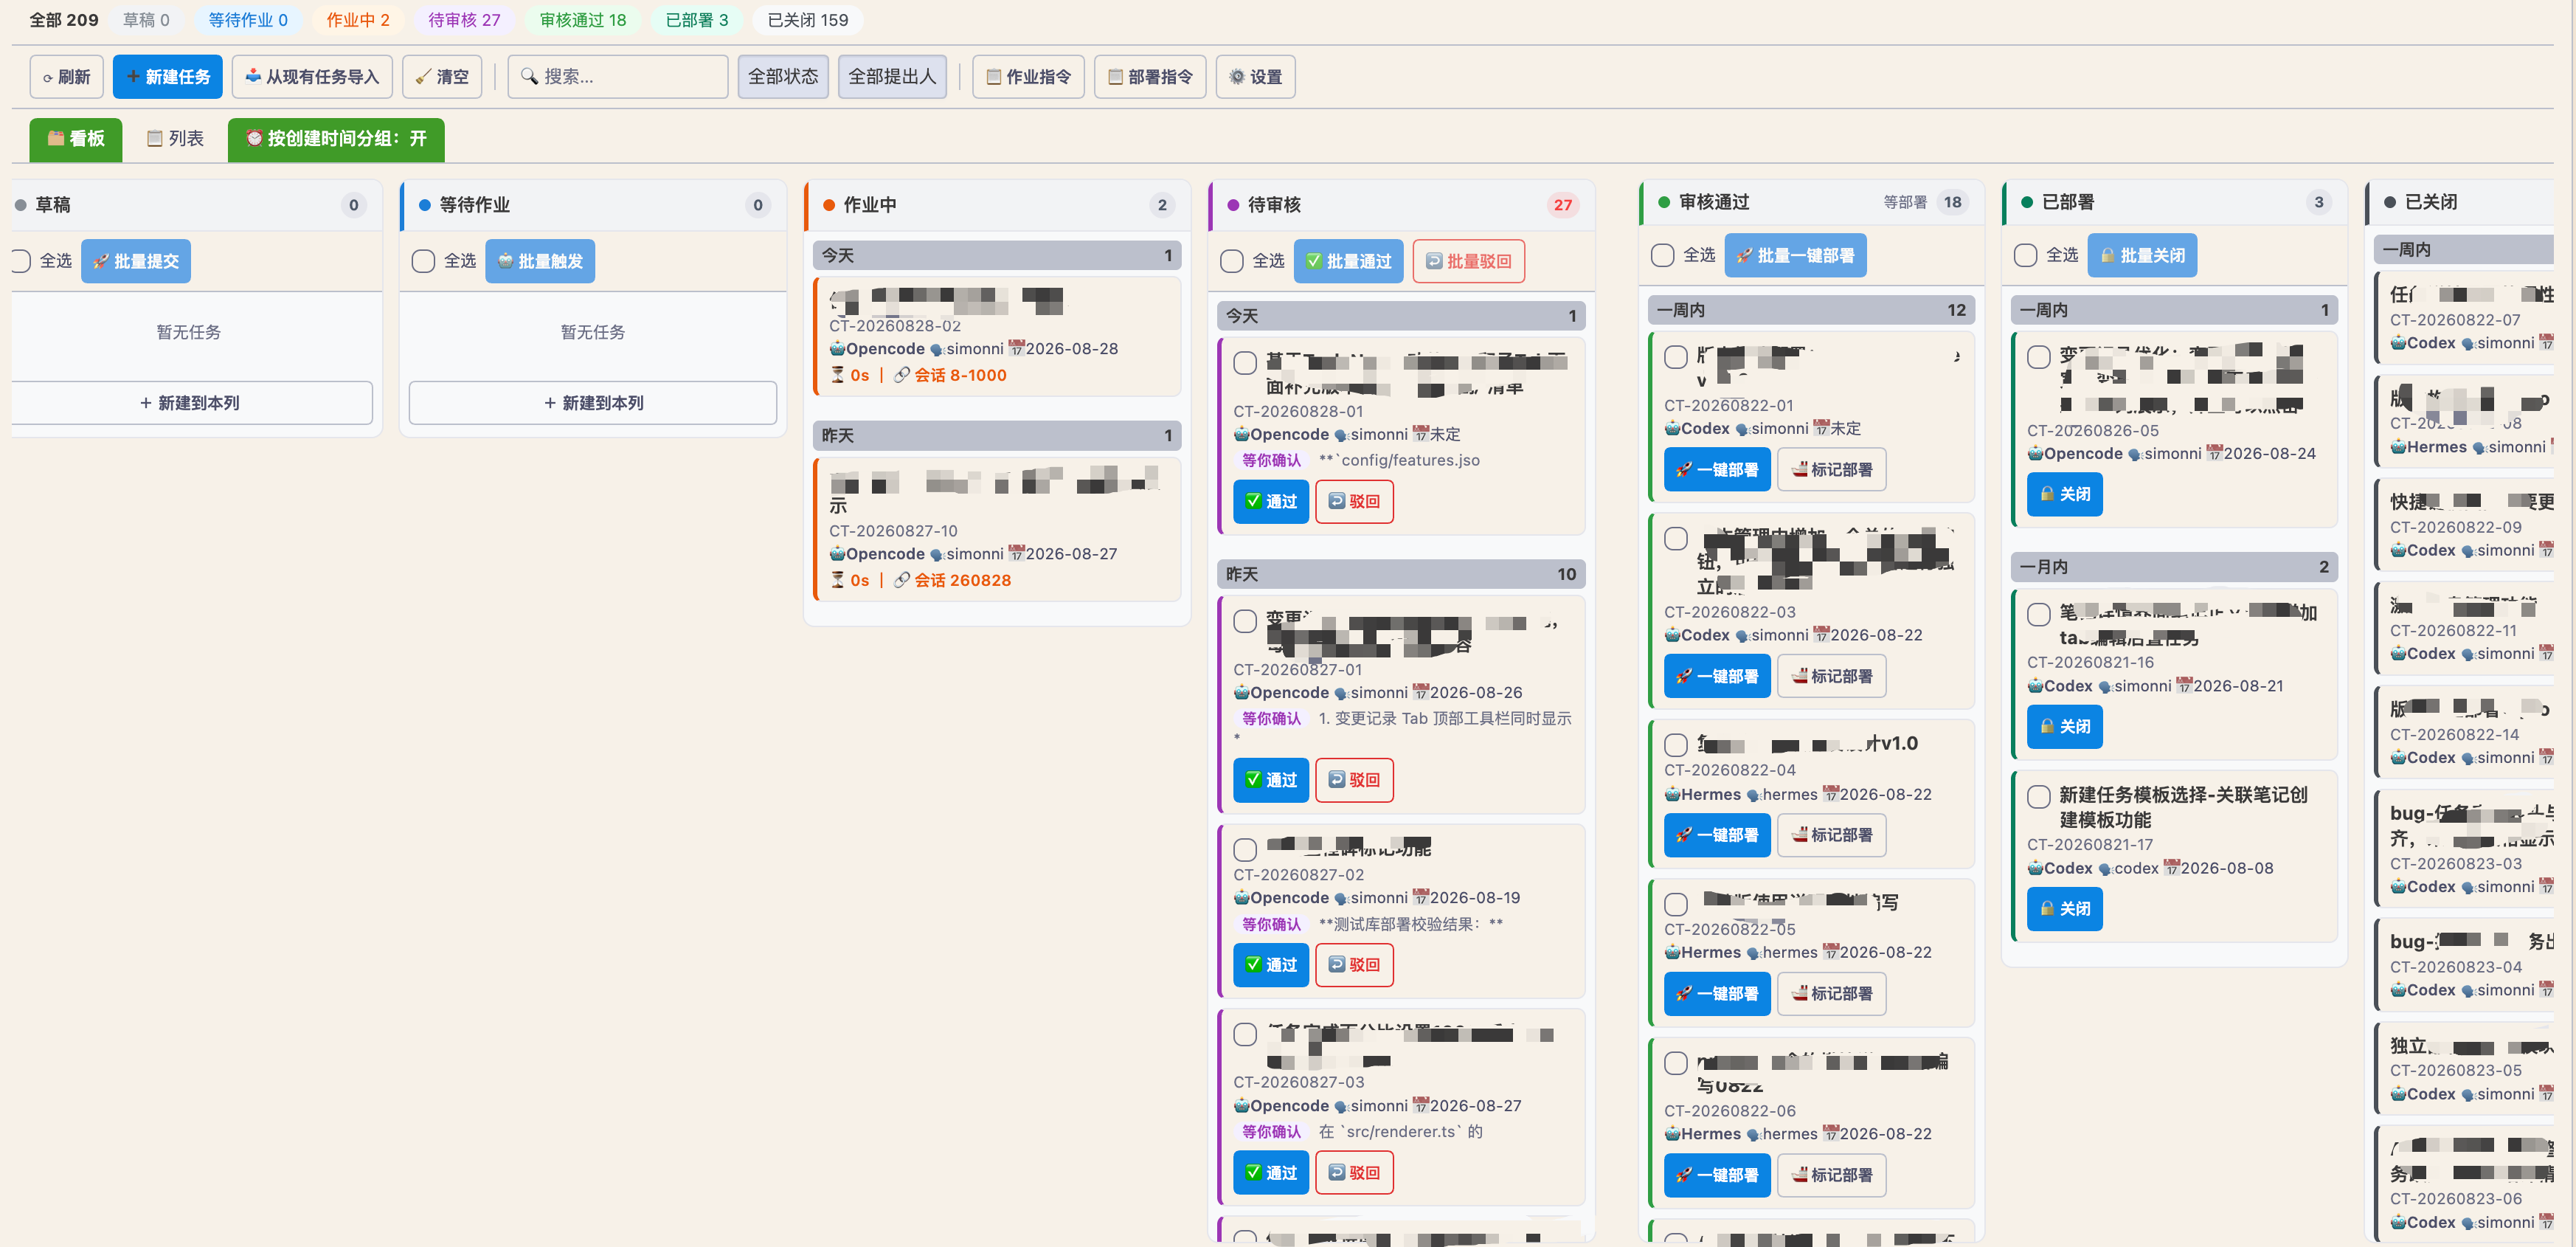Open 作业指令 instructions
The height and width of the screenshot is (1247, 2576).
coord(1028,77)
